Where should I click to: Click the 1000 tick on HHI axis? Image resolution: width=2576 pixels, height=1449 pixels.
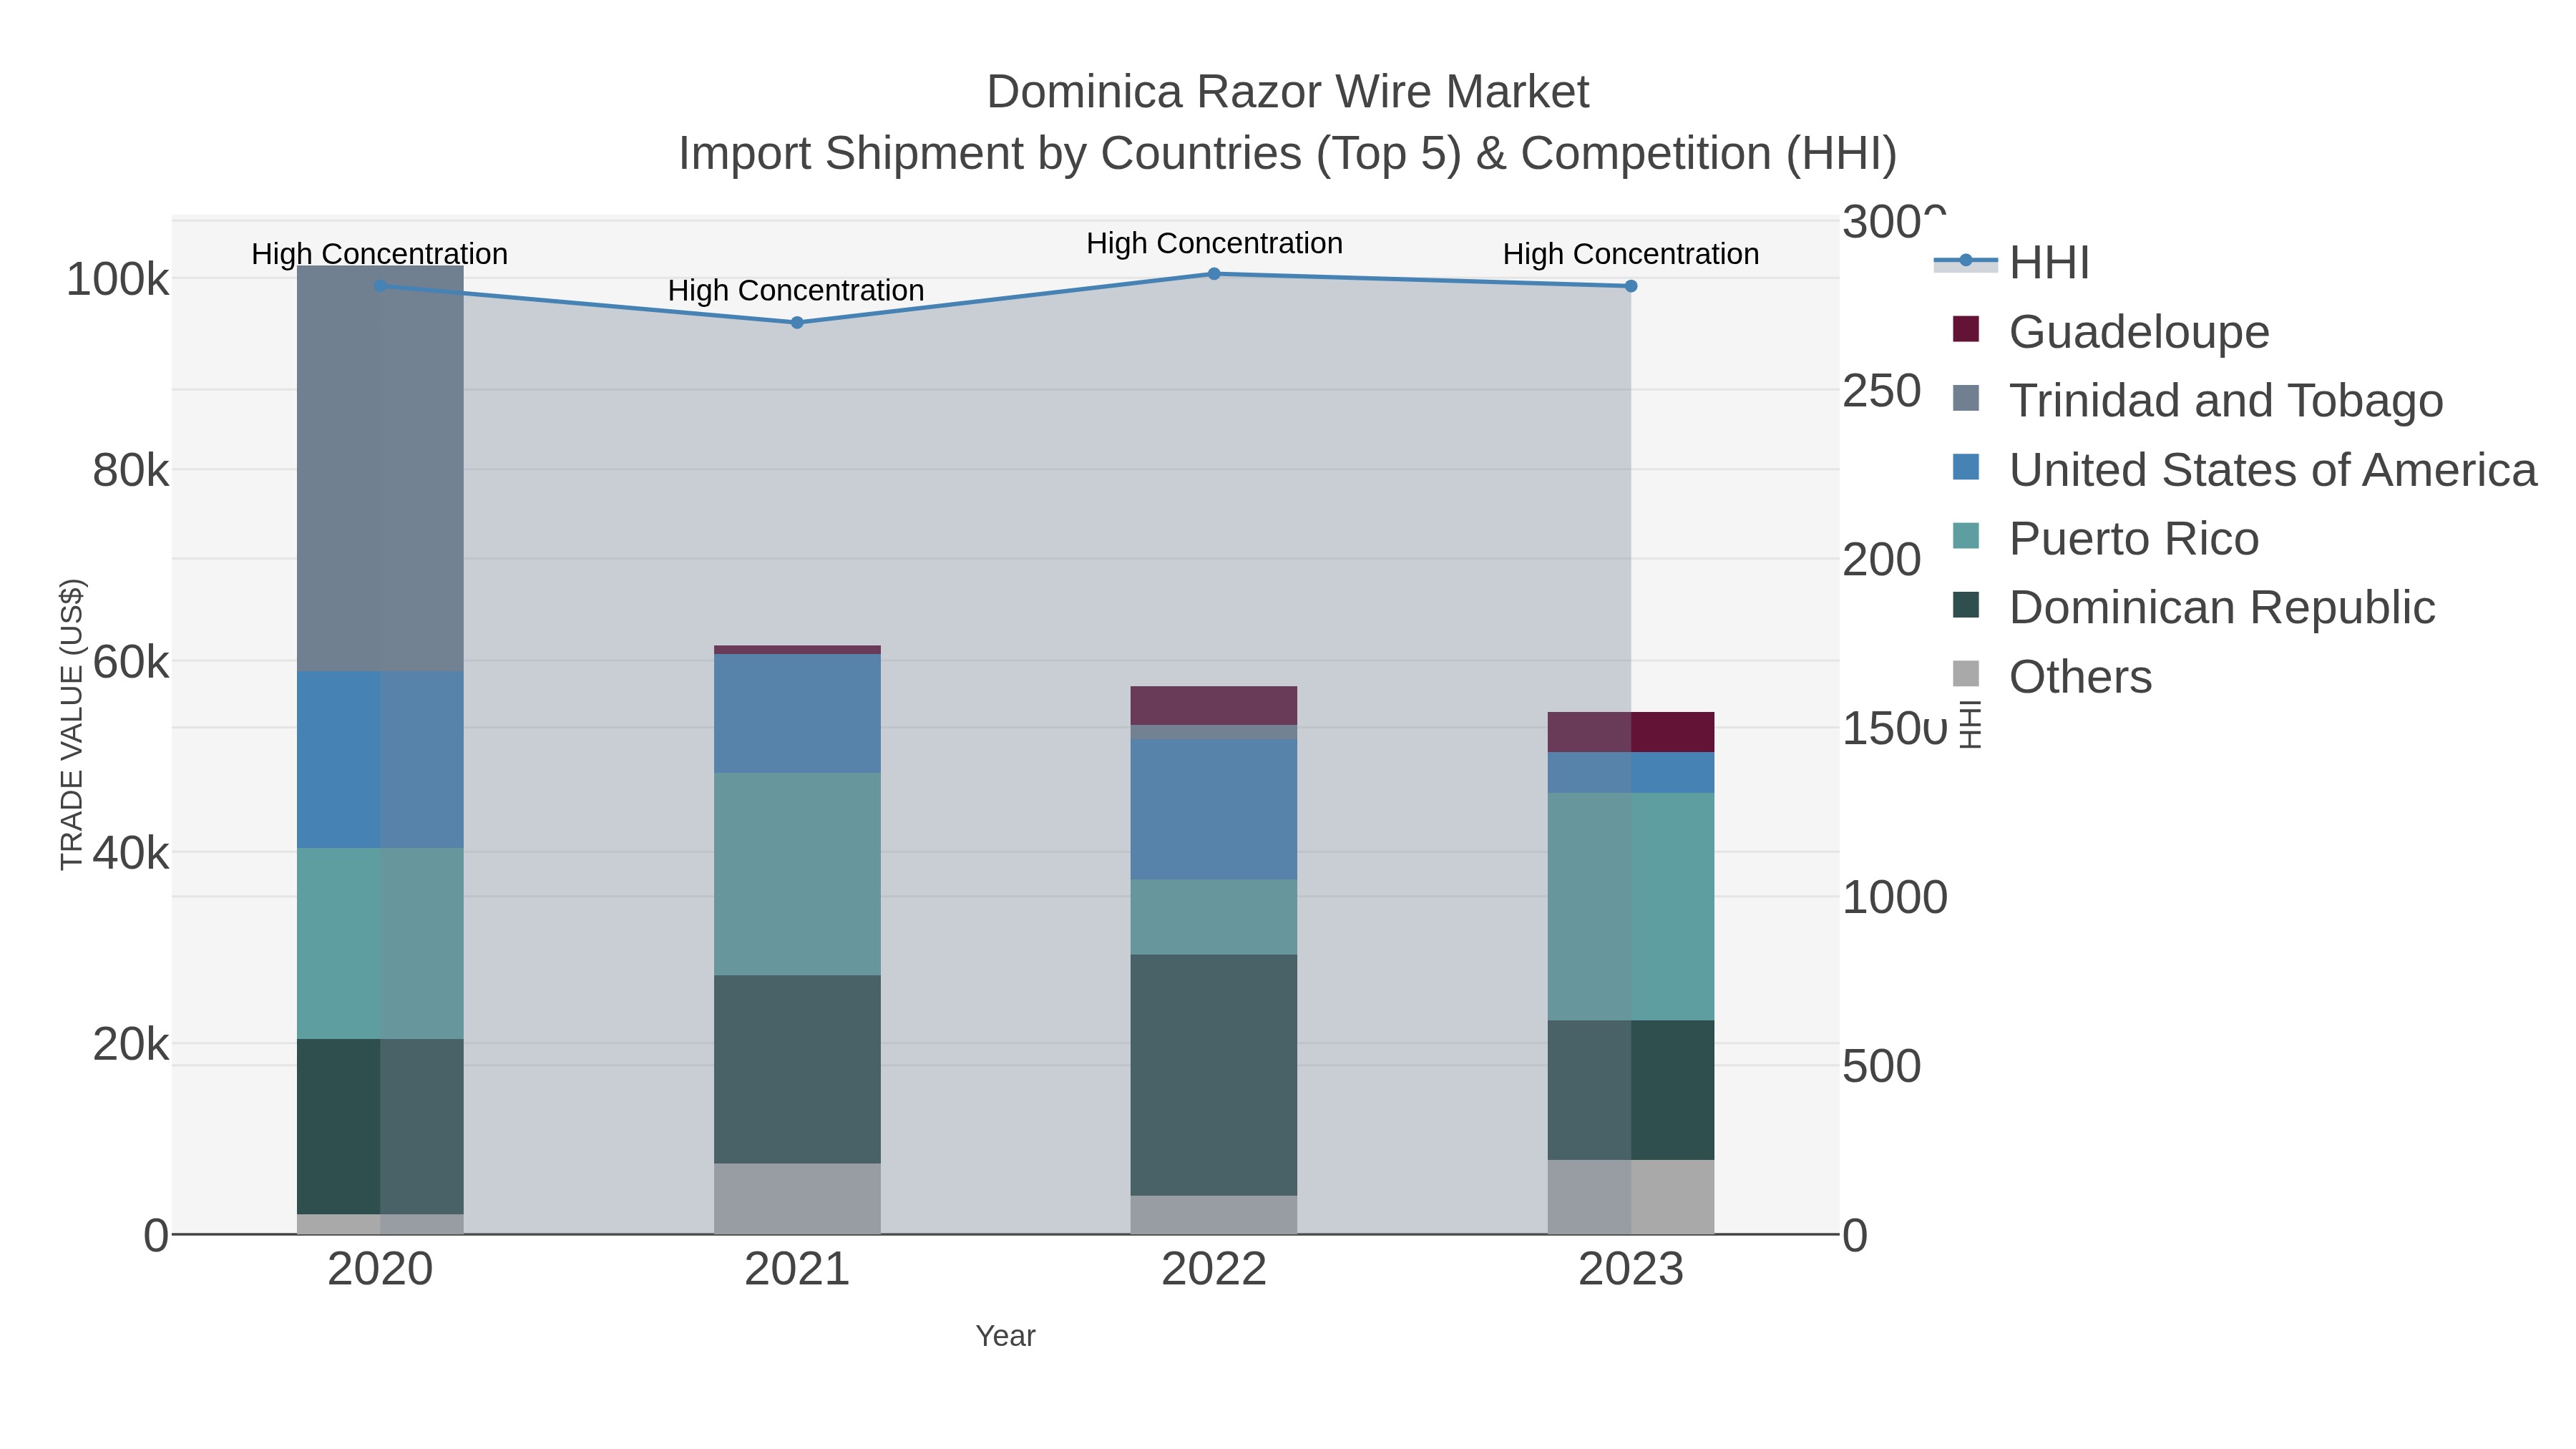(x=1894, y=898)
